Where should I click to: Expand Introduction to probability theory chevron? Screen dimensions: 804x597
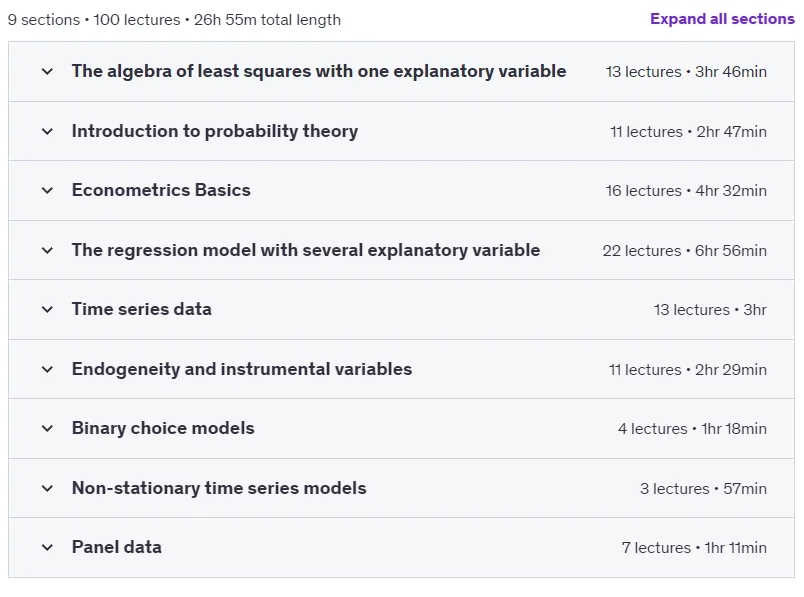click(47, 131)
